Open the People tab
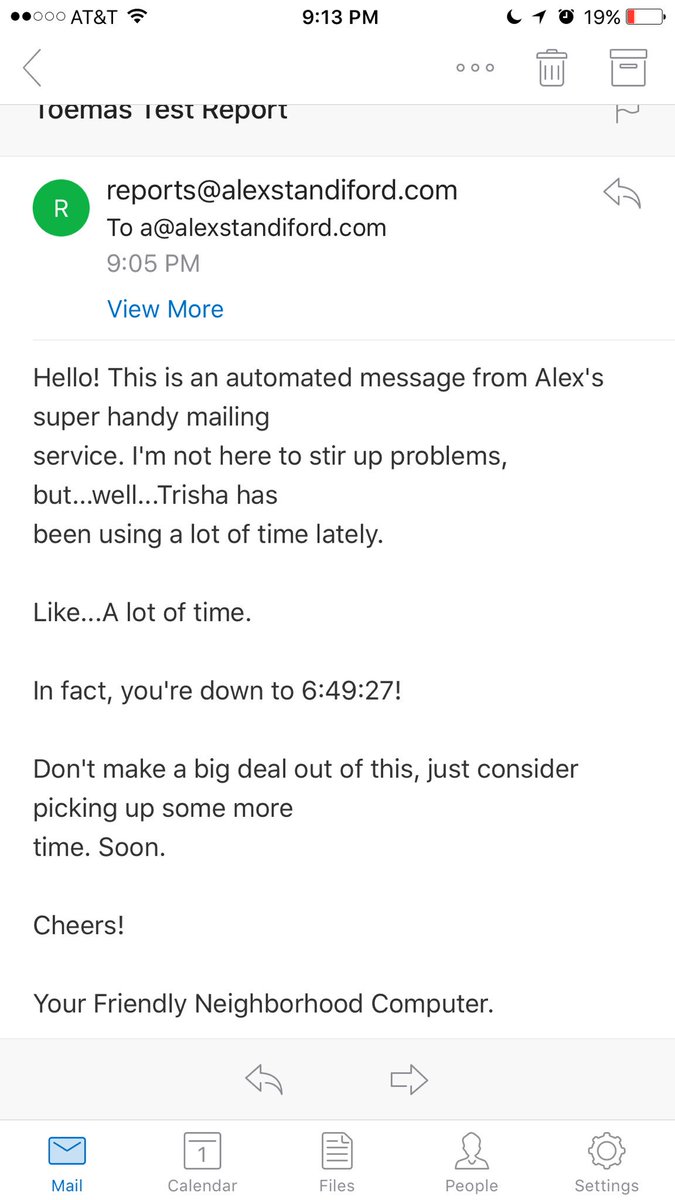 (x=472, y=1163)
